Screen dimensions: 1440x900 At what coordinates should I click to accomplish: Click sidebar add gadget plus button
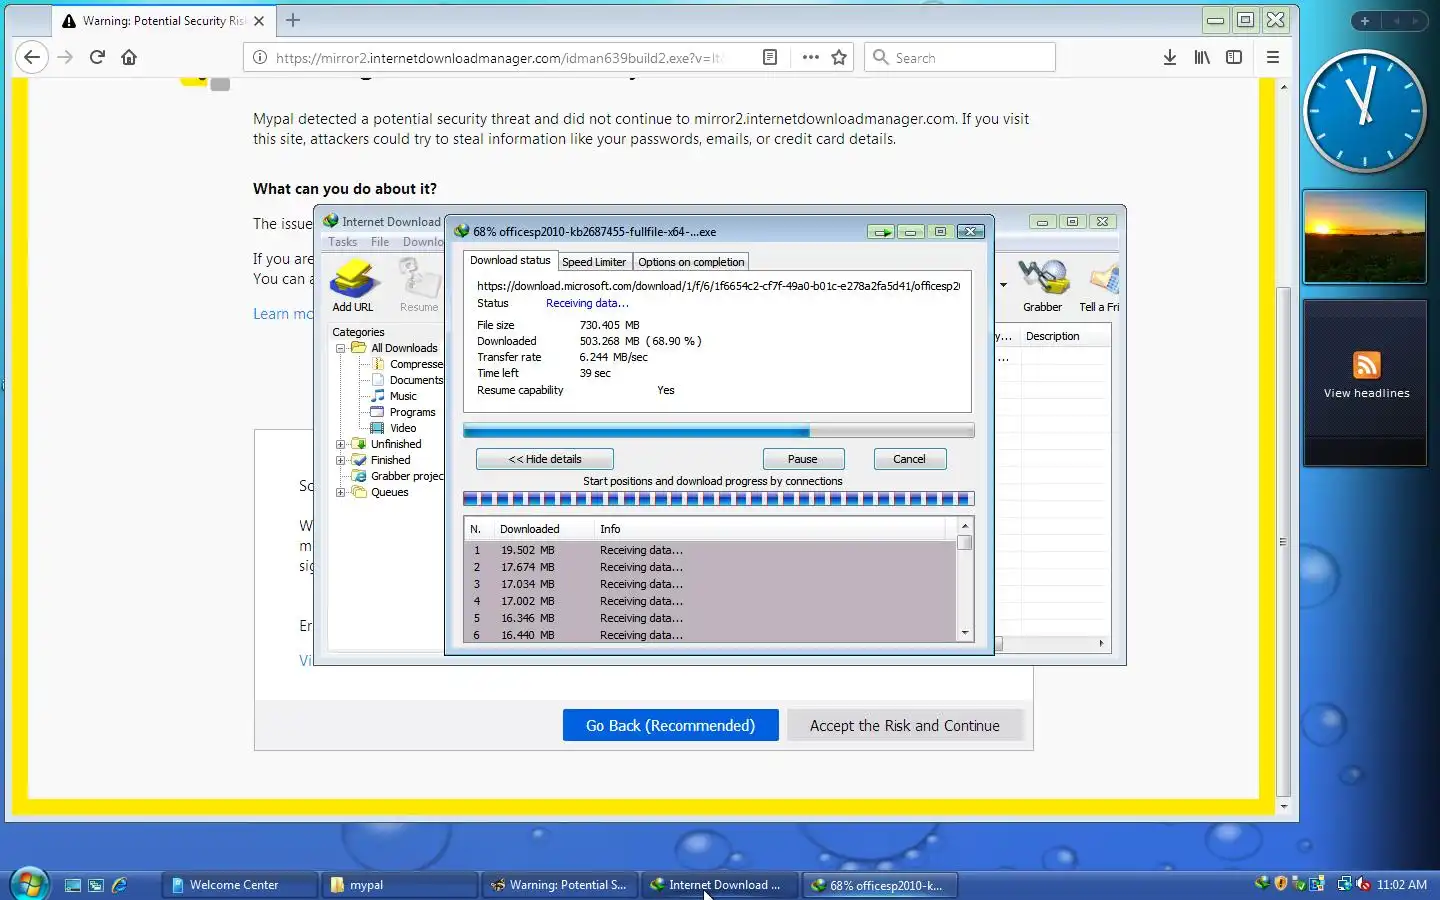1365,20
